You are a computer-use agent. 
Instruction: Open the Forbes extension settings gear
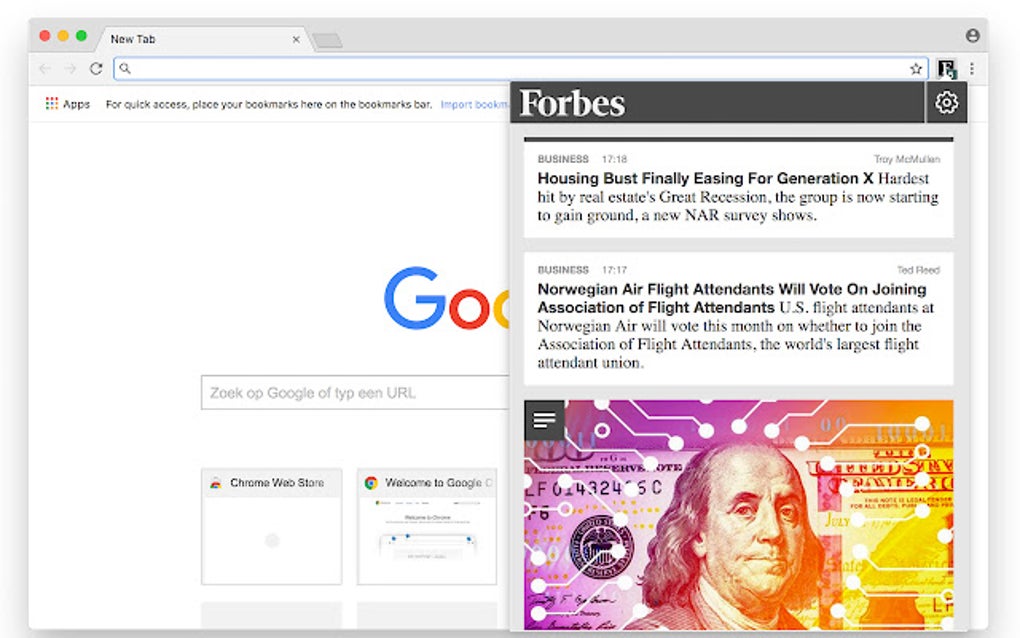pyautogui.click(x=946, y=102)
